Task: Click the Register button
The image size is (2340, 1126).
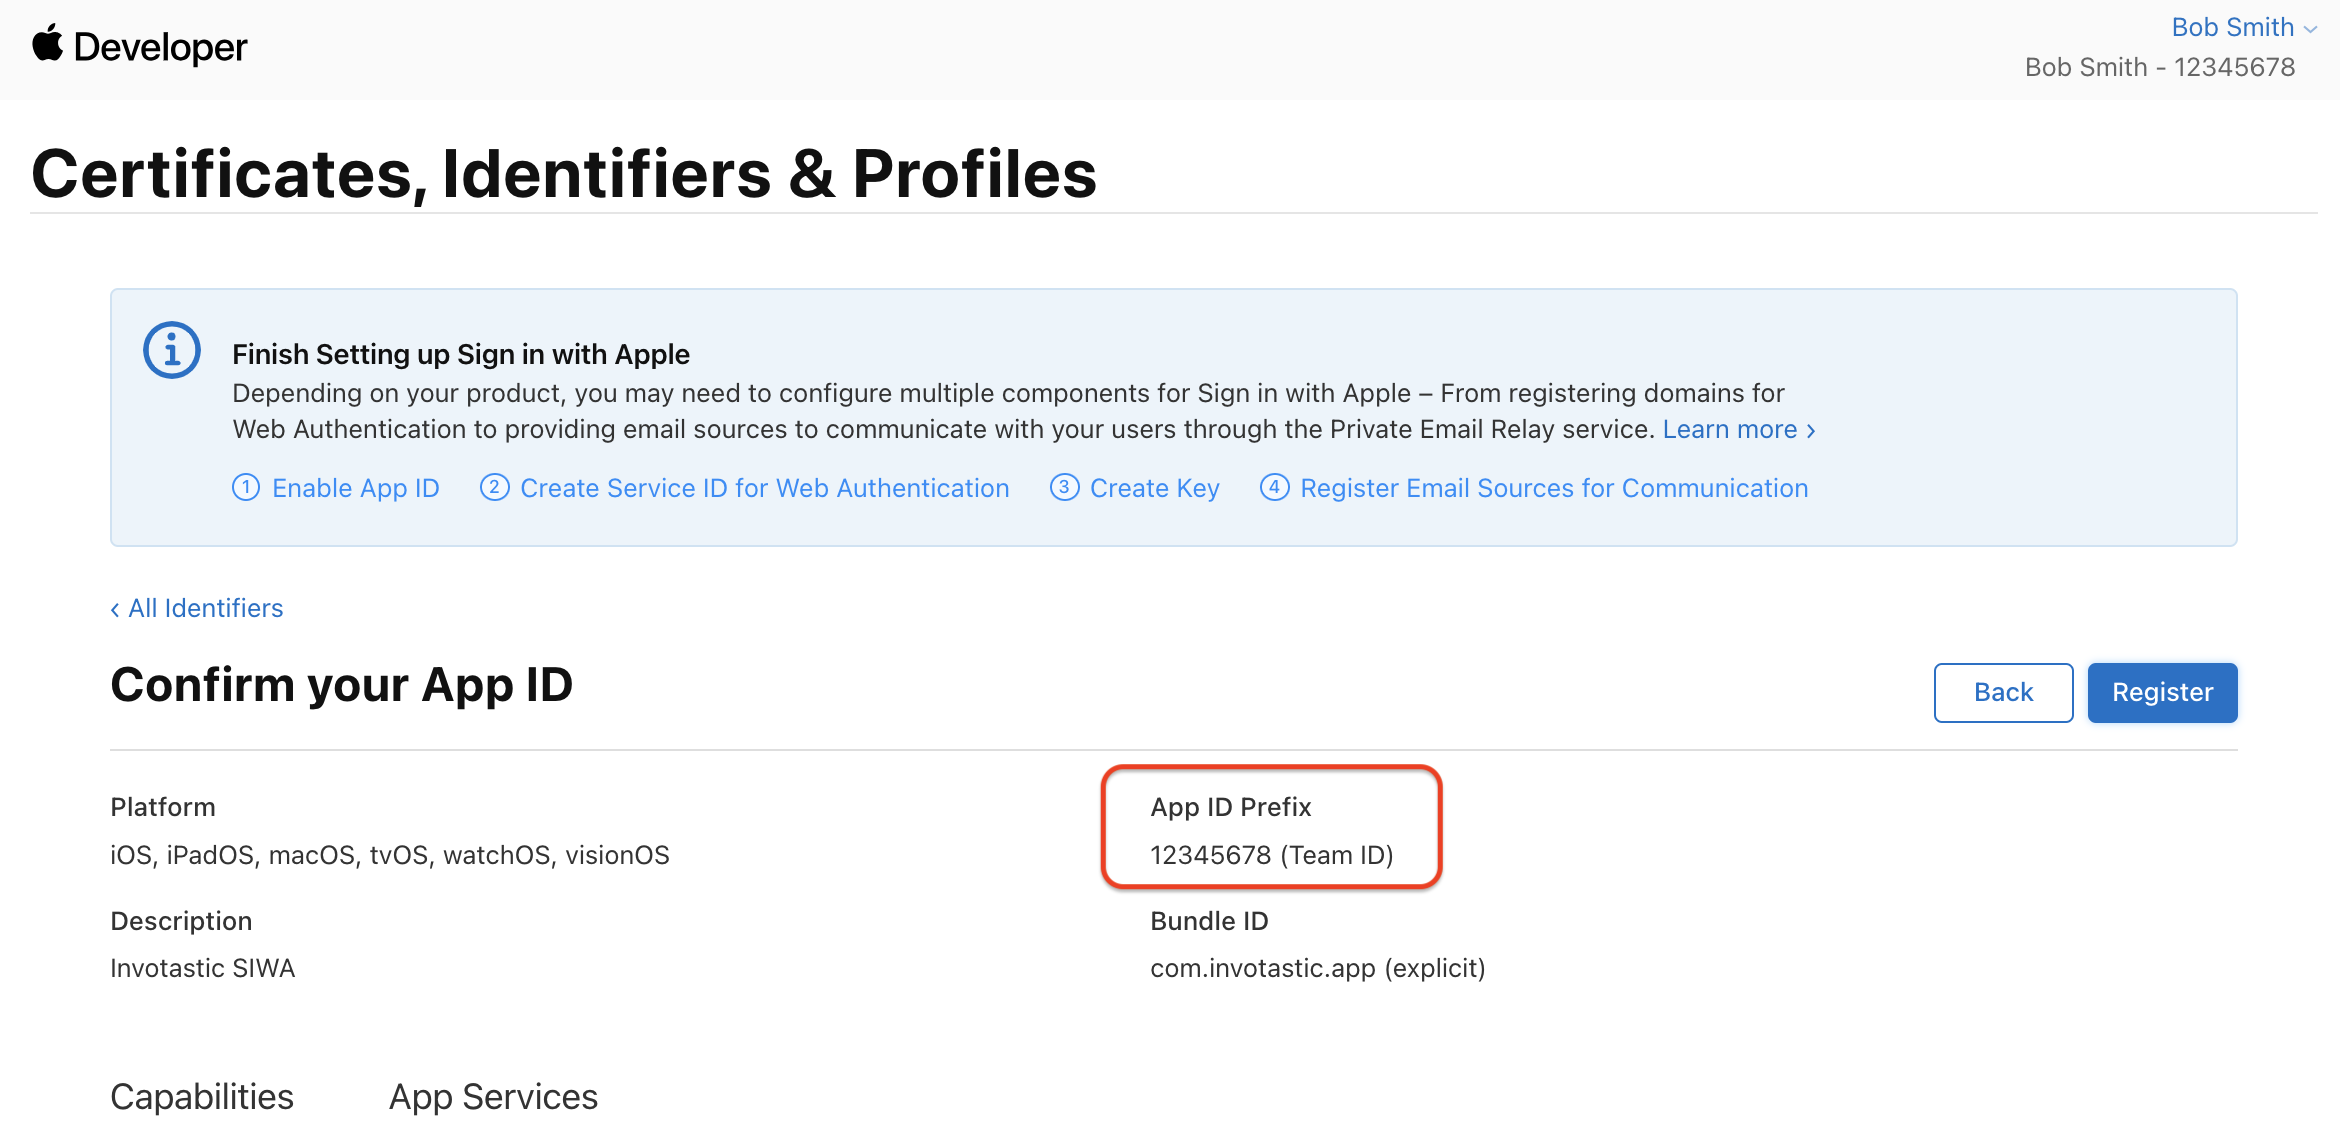Action: [x=2162, y=692]
